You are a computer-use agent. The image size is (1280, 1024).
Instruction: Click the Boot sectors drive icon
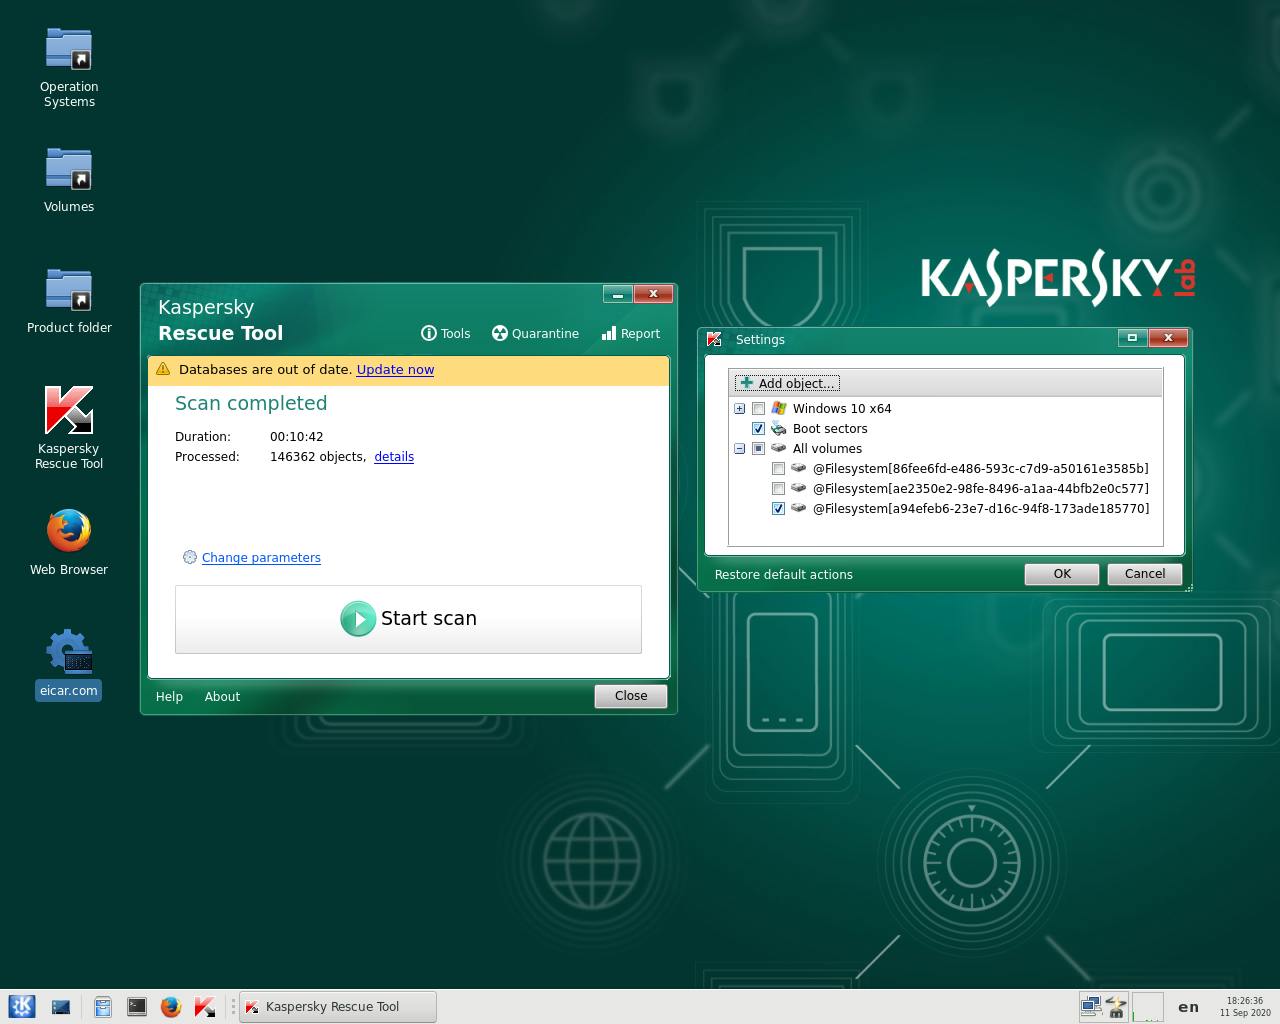pos(779,428)
